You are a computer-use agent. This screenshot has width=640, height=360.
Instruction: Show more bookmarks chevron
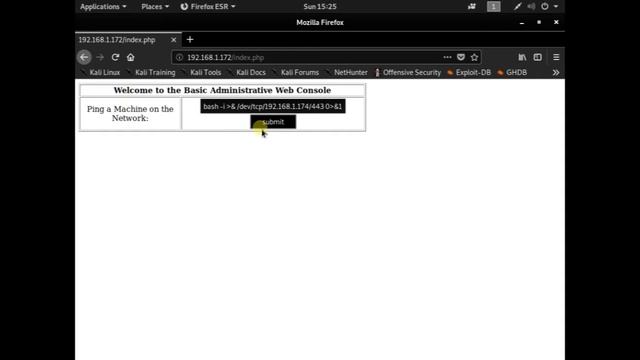coord(556,73)
